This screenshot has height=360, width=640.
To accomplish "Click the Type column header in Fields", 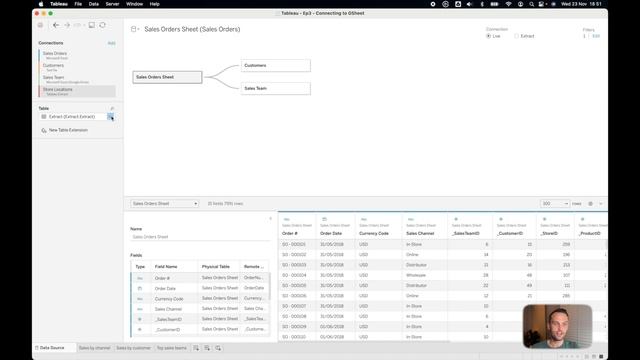I will 140,267.
